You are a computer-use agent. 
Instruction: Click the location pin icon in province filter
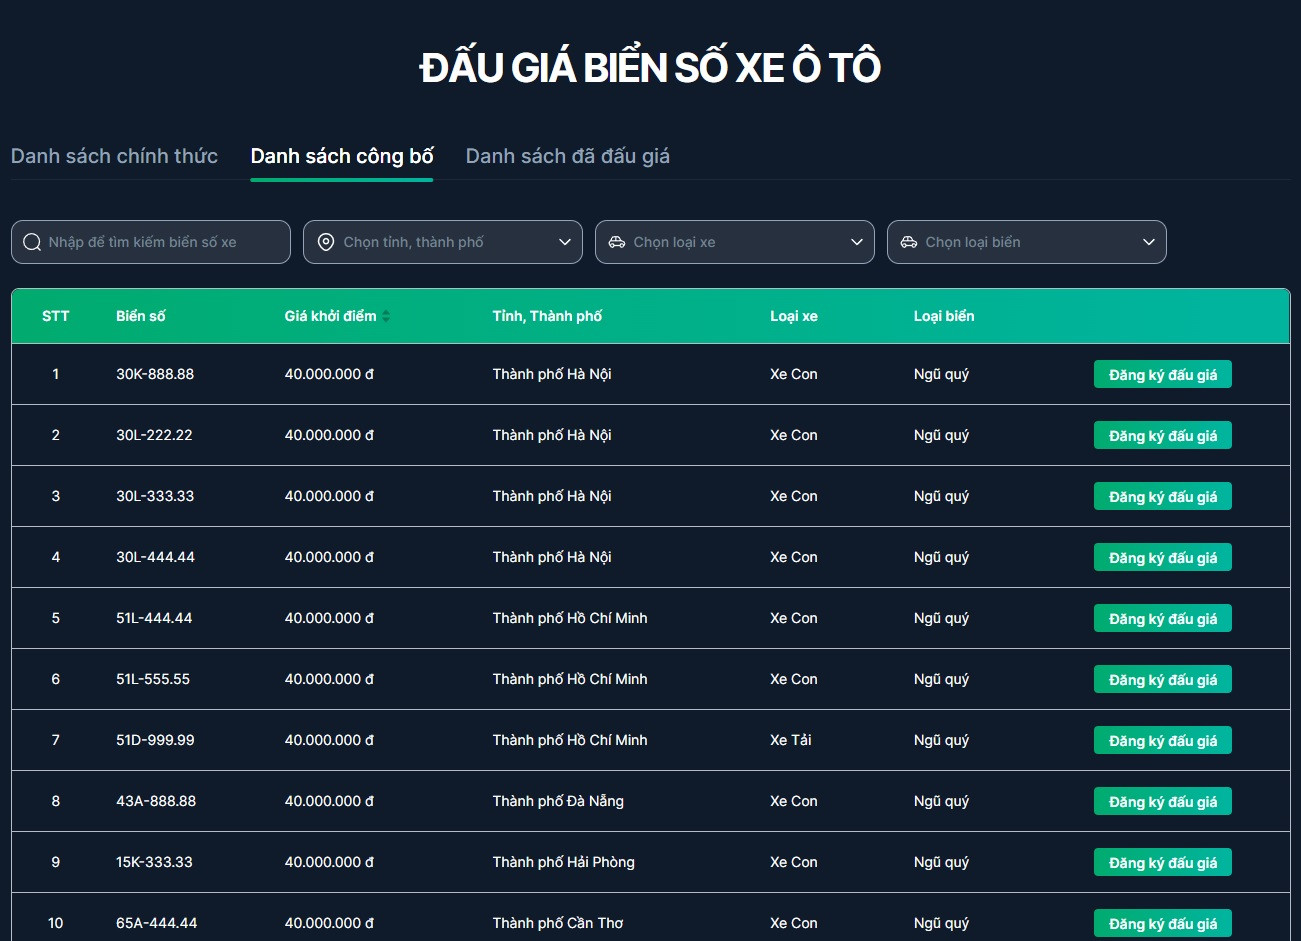coord(325,242)
